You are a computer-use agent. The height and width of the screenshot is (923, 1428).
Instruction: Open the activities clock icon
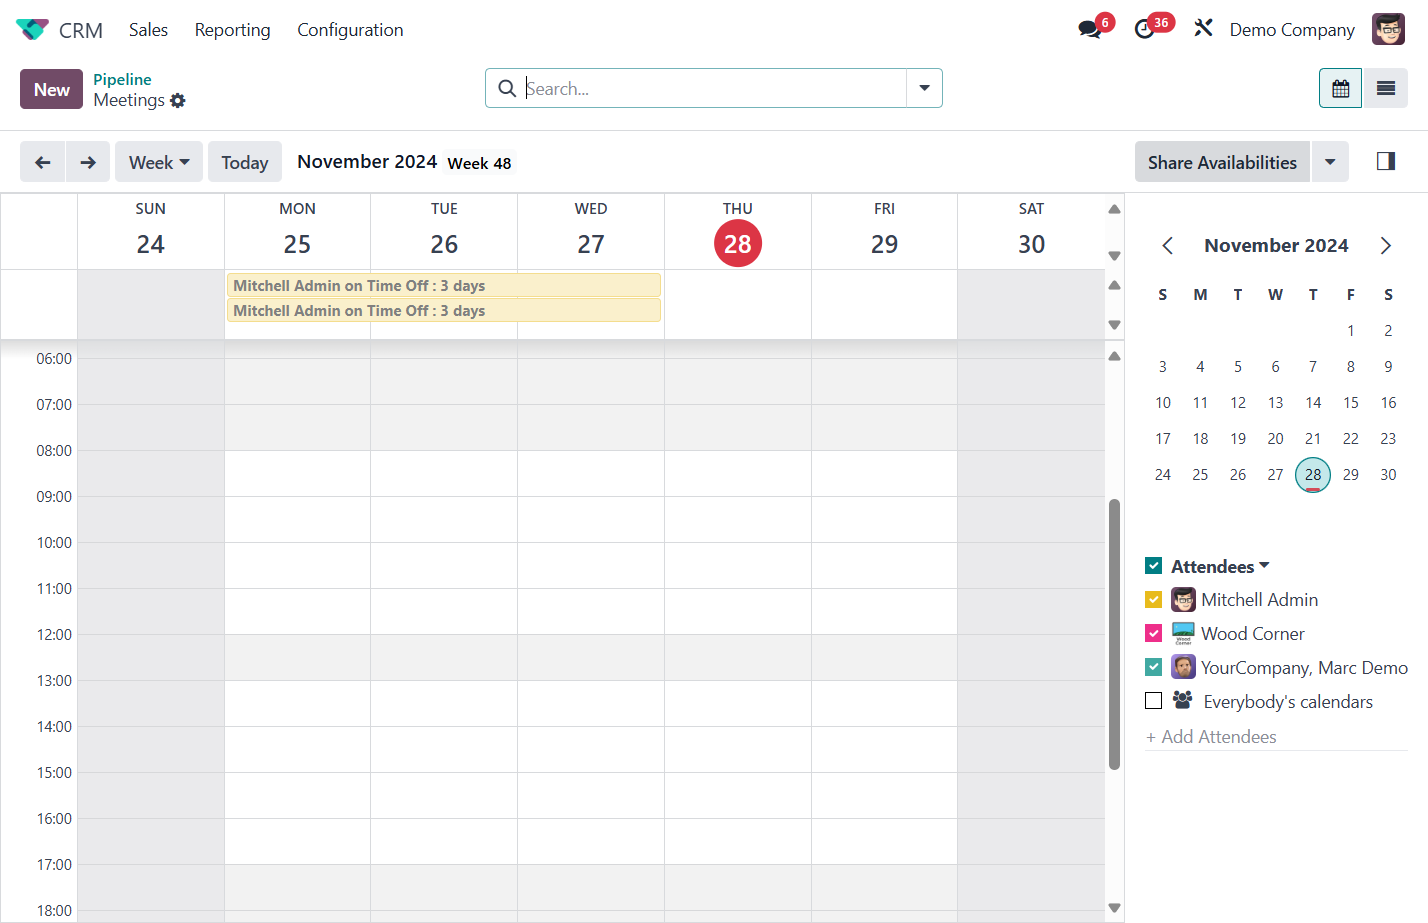[1145, 29]
